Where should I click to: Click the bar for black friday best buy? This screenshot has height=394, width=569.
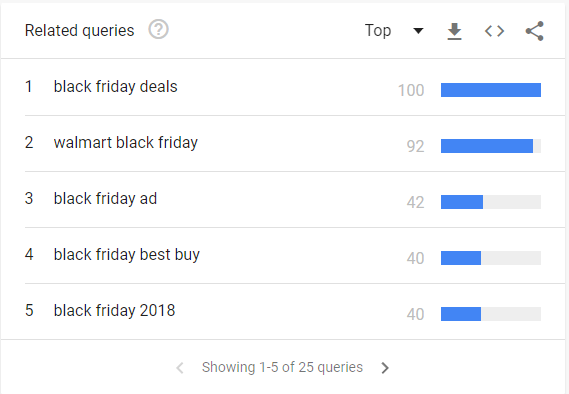coord(491,258)
